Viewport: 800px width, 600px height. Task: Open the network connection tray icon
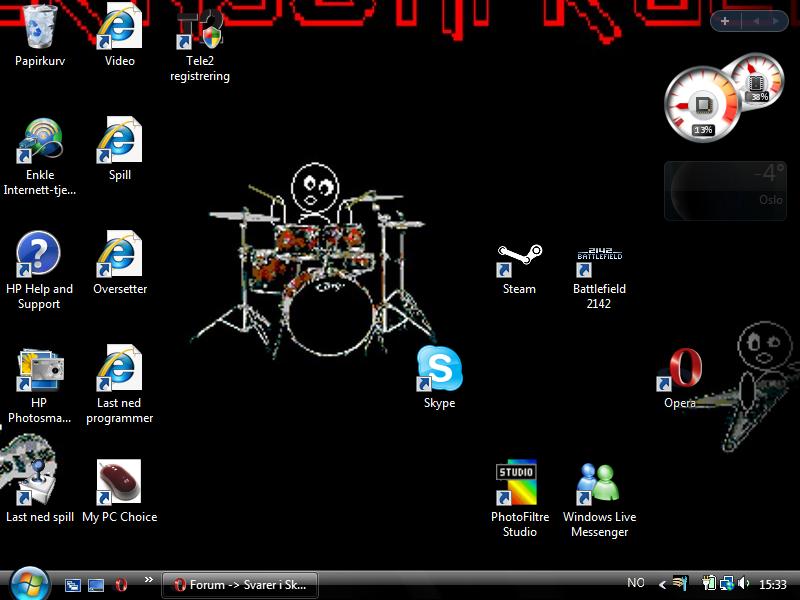tap(727, 583)
